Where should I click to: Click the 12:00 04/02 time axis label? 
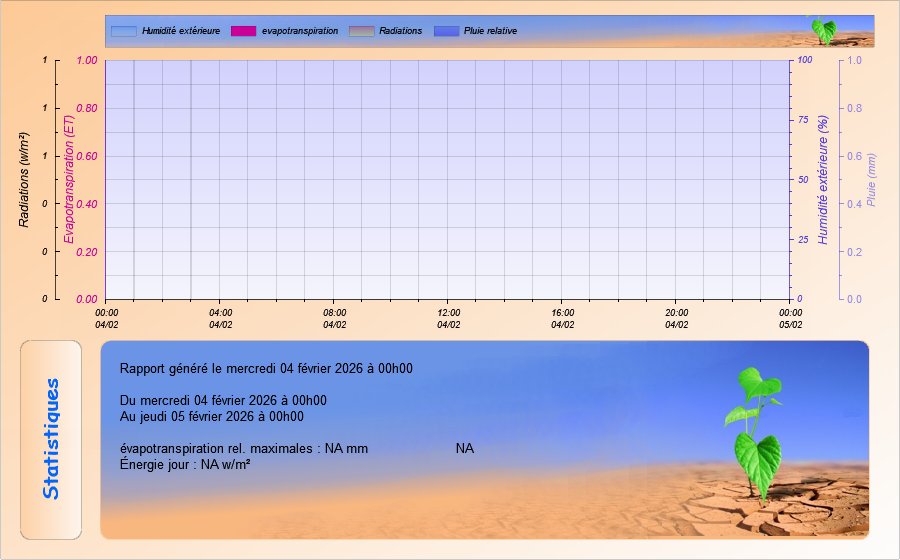click(448, 318)
